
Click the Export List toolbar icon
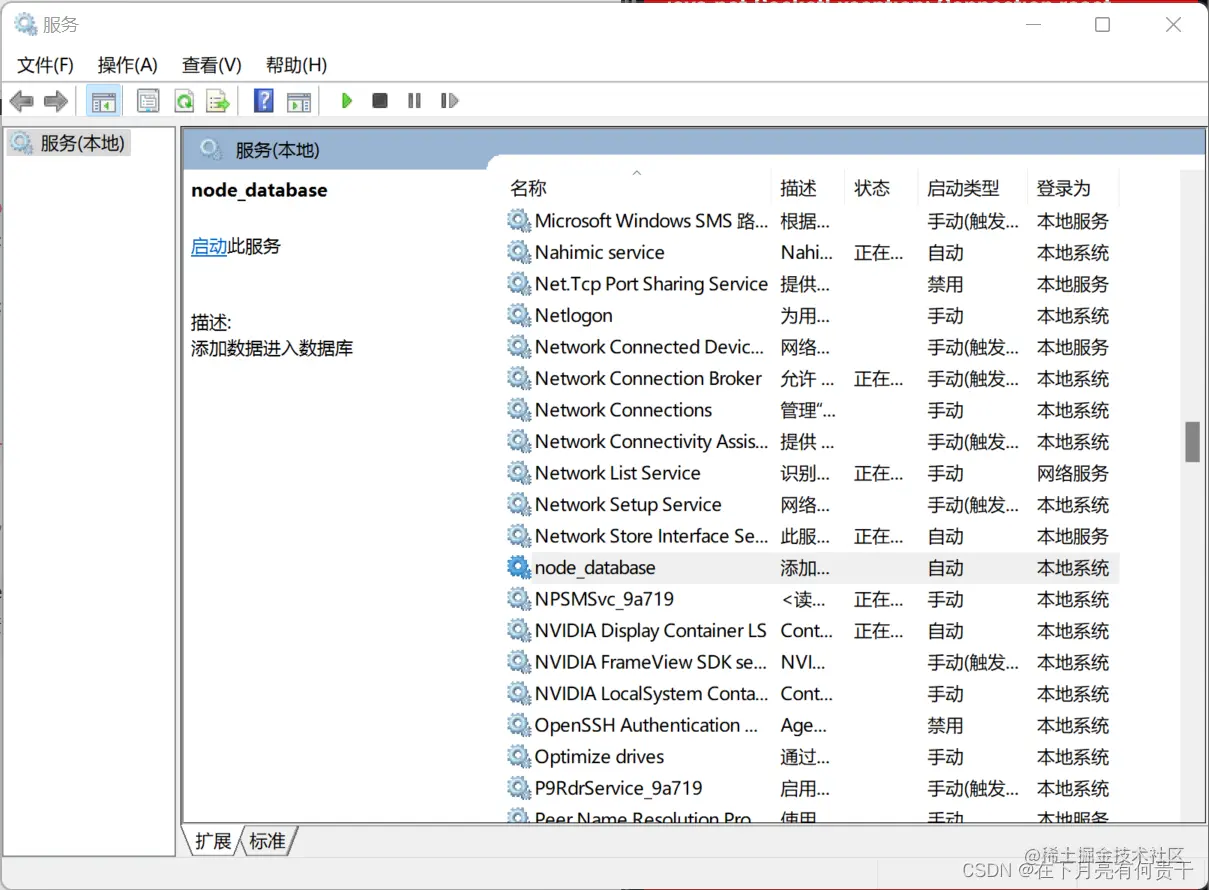pos(218,101)
